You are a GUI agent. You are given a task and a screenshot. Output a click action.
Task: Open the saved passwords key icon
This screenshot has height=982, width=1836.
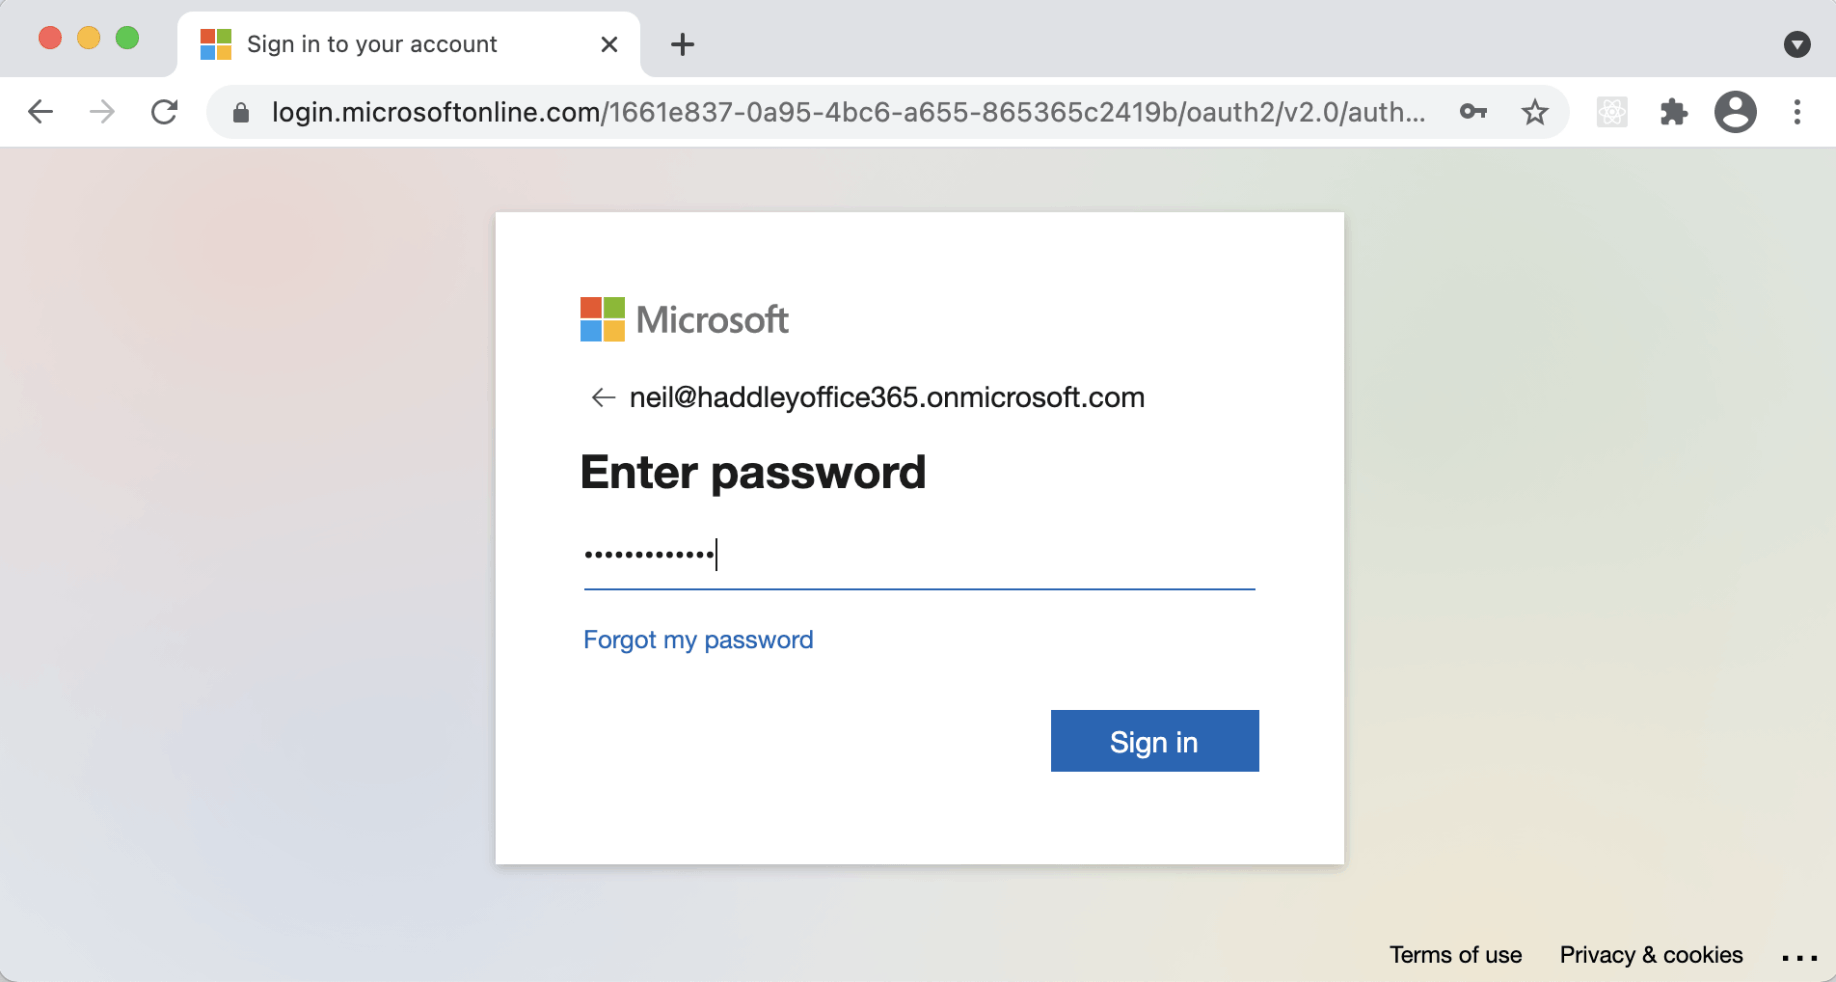(x=1472, y=112)
